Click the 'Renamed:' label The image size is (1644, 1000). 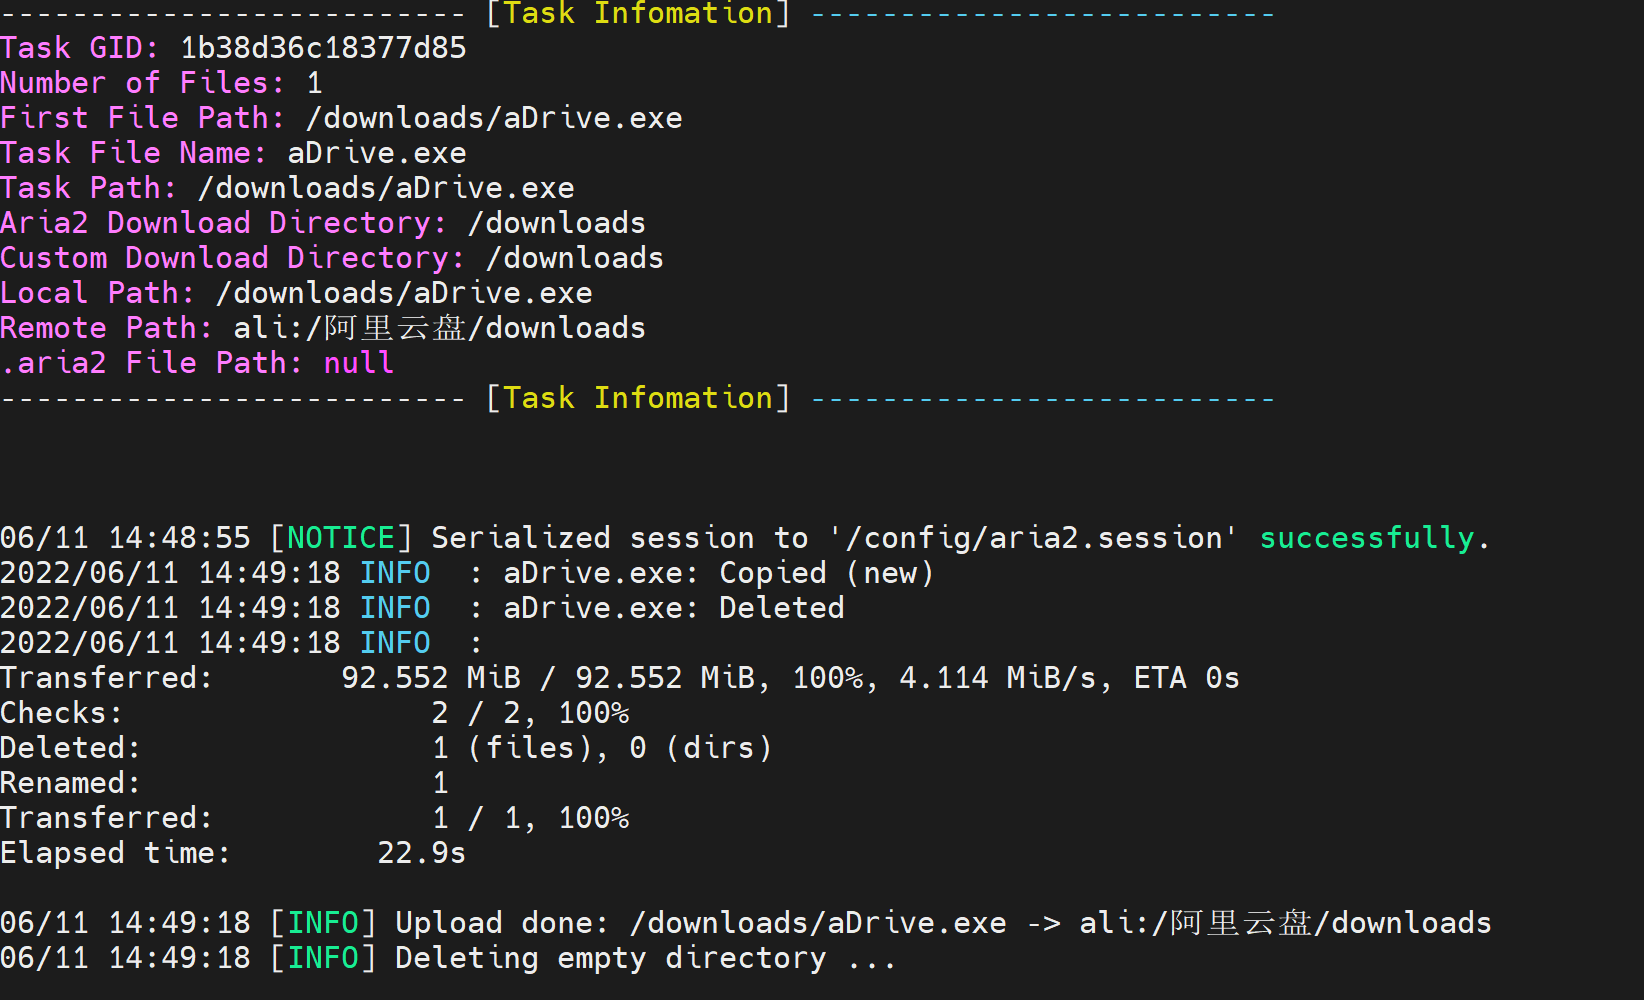(71, 783)
